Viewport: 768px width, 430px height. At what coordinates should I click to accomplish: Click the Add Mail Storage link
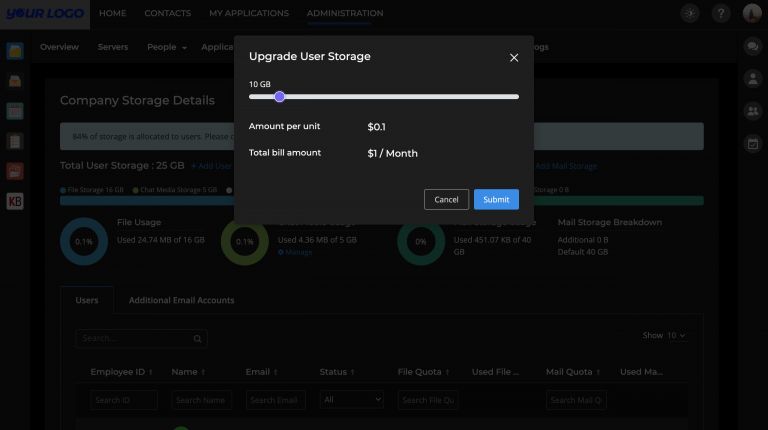coord(566,166)
